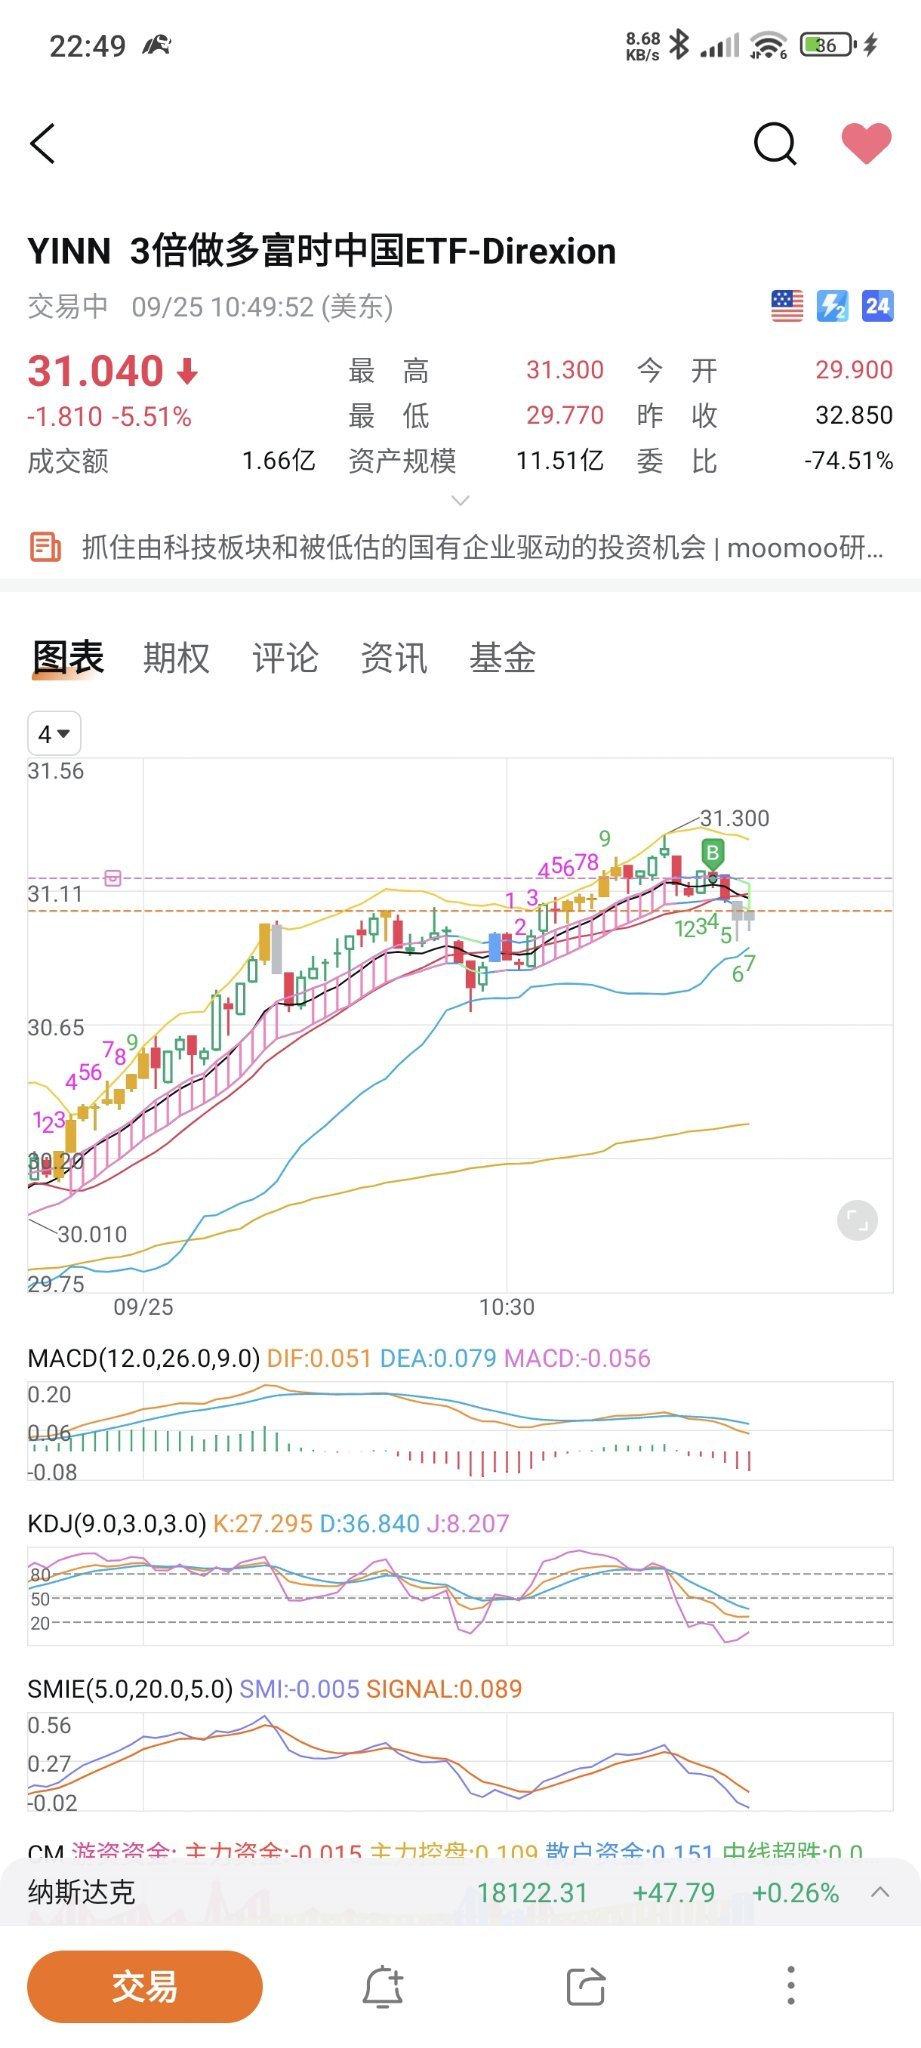
Task: Tap the YINN stock title
Action: [322, 251]
